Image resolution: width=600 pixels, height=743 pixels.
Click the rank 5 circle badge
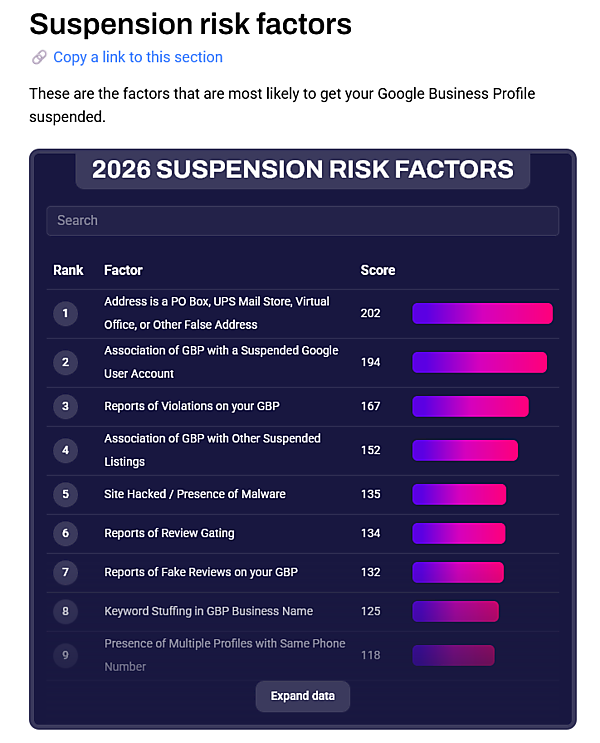pyautogui.click(x=65, y=494)
